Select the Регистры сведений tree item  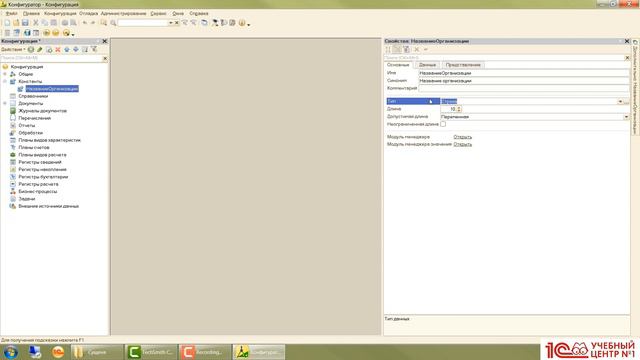(x=40, y=162)
